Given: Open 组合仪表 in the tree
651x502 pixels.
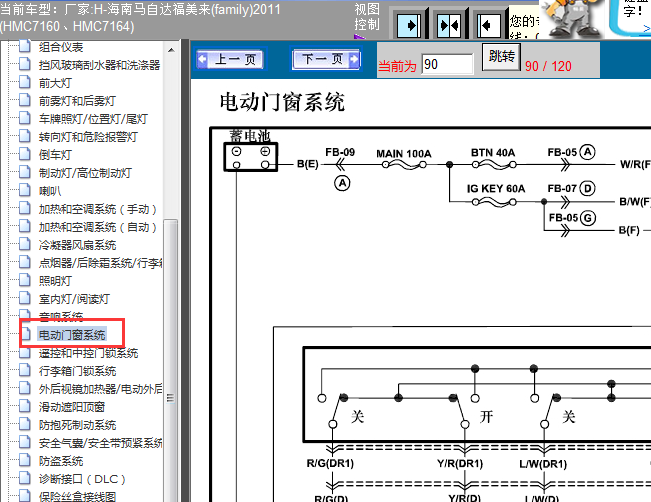Looking at the screenshot, I should pos(61,47).
